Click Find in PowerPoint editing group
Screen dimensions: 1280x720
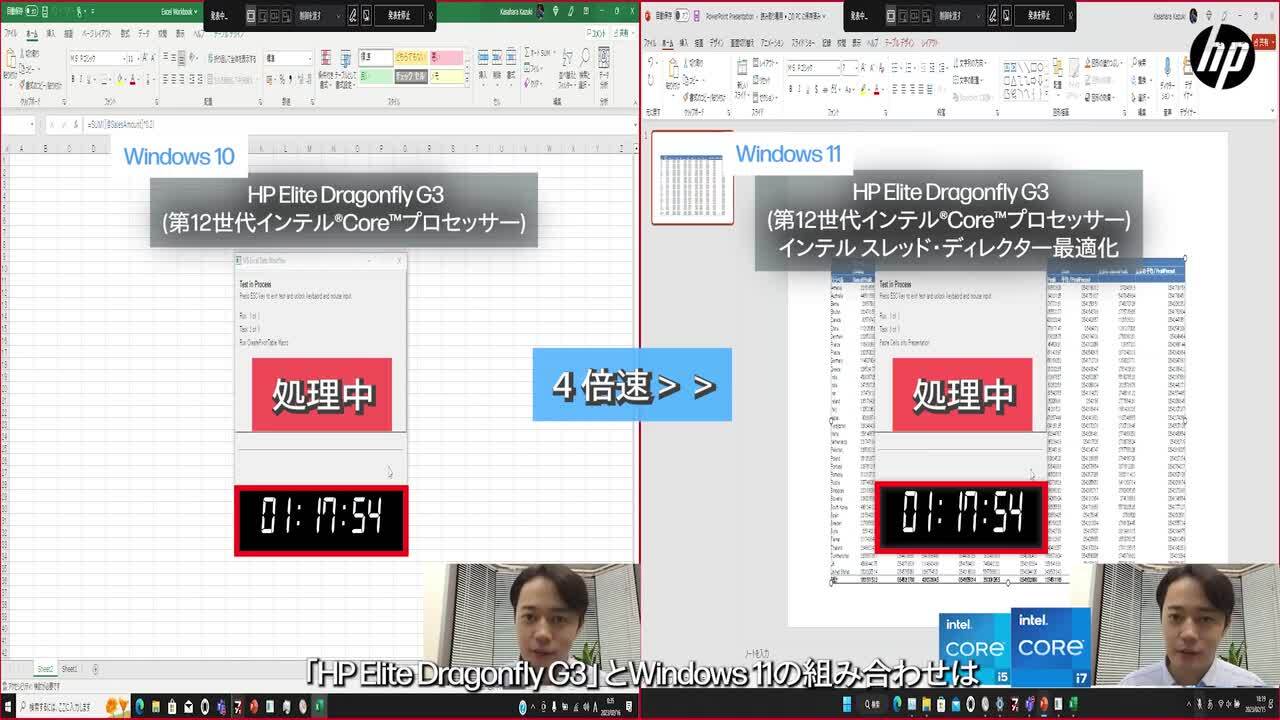[x=1140, y=63]
